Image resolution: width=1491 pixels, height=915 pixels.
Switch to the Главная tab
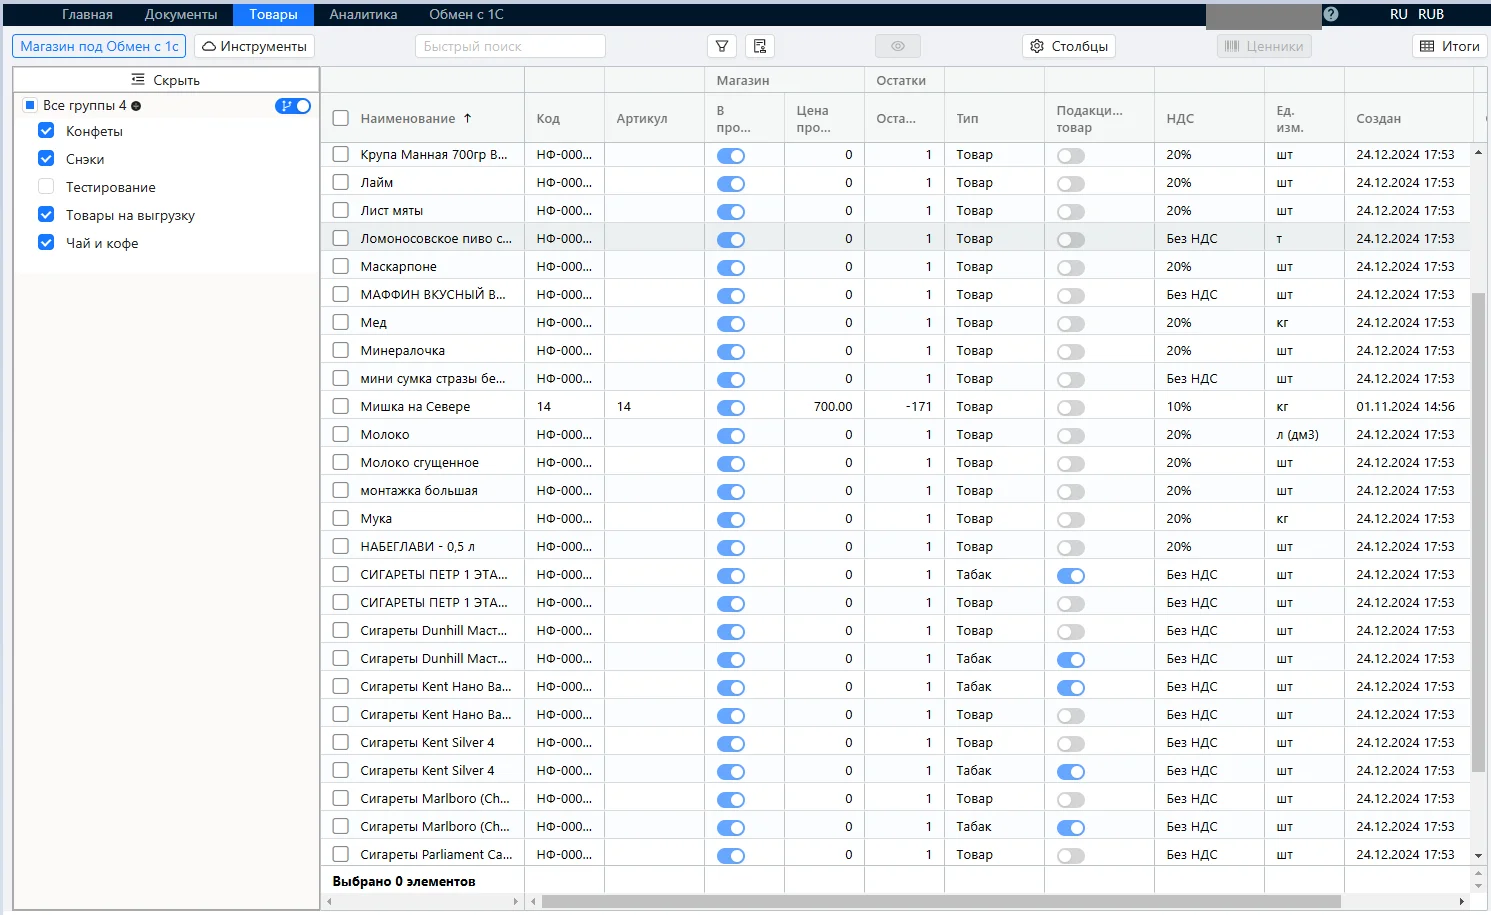(87, 14)
